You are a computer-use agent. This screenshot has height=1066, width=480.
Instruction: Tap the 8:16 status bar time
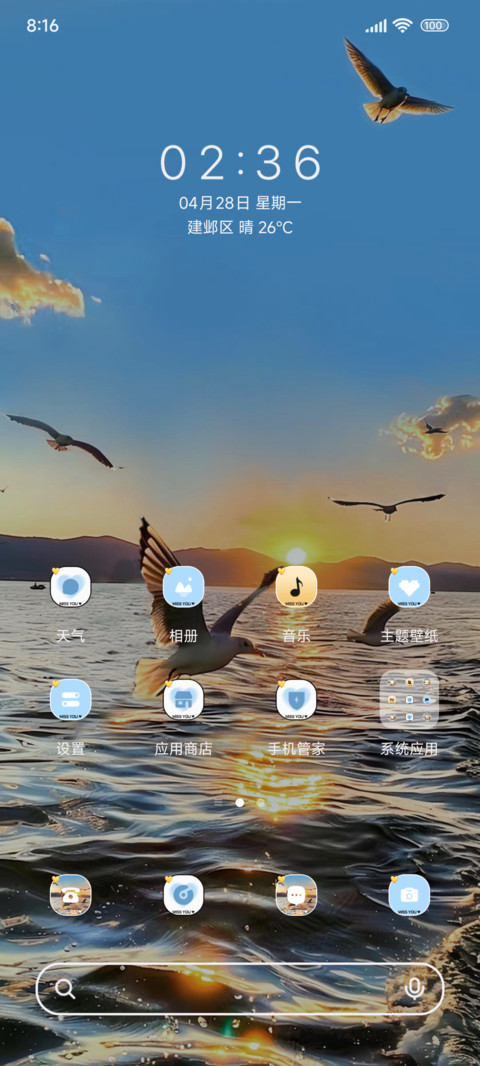[42, 26]
